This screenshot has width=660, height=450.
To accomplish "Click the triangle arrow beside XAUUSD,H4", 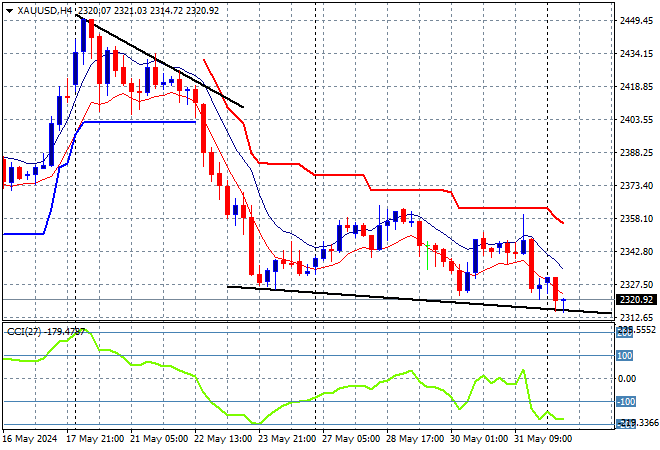I will pyautogui.click(x=9, y=11).
